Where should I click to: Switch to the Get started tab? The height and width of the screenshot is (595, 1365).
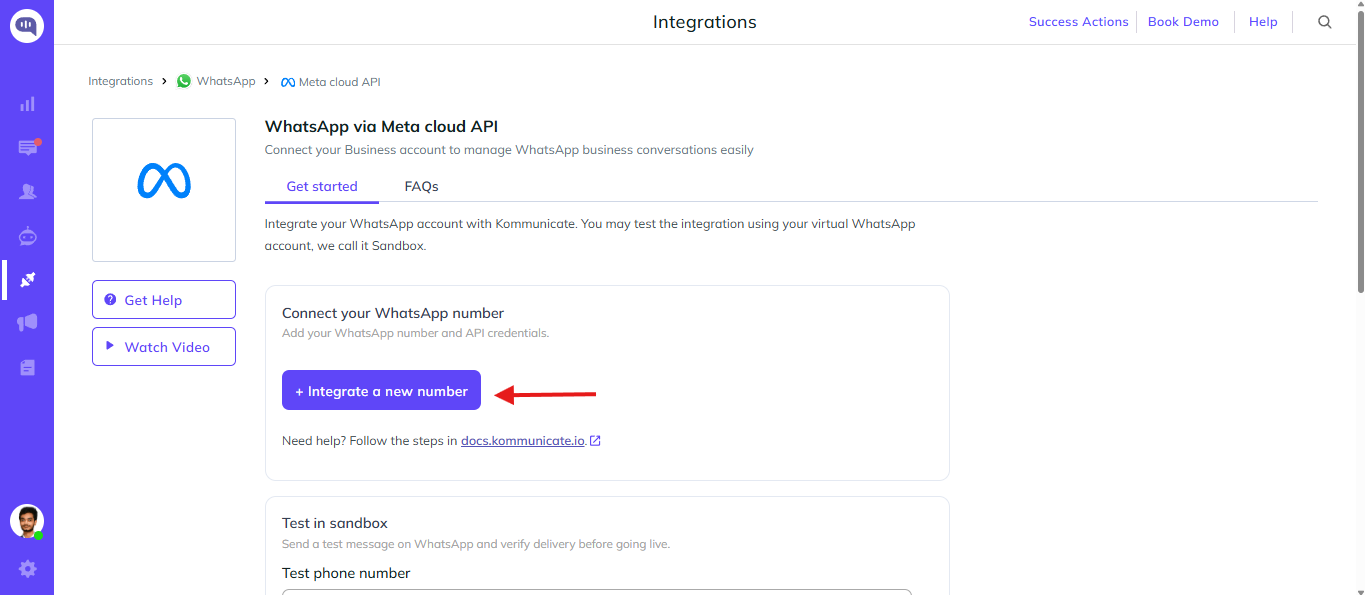(x=322, y=187)
